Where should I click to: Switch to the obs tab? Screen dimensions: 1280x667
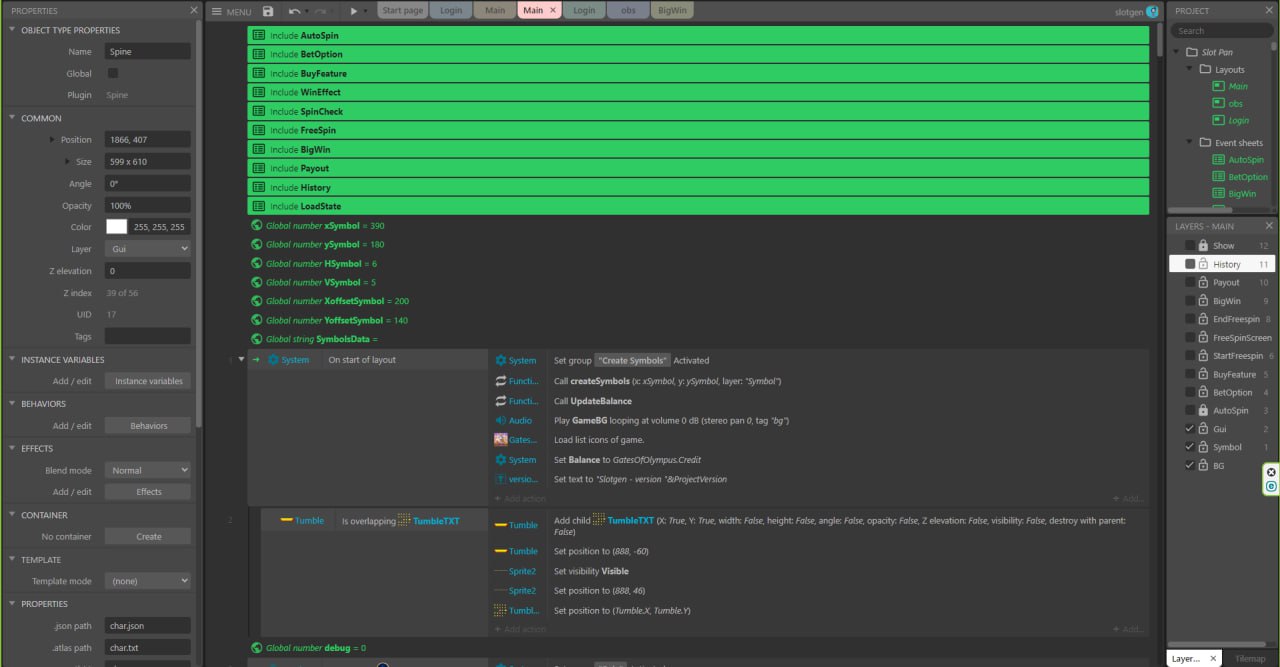coord(628,10)
